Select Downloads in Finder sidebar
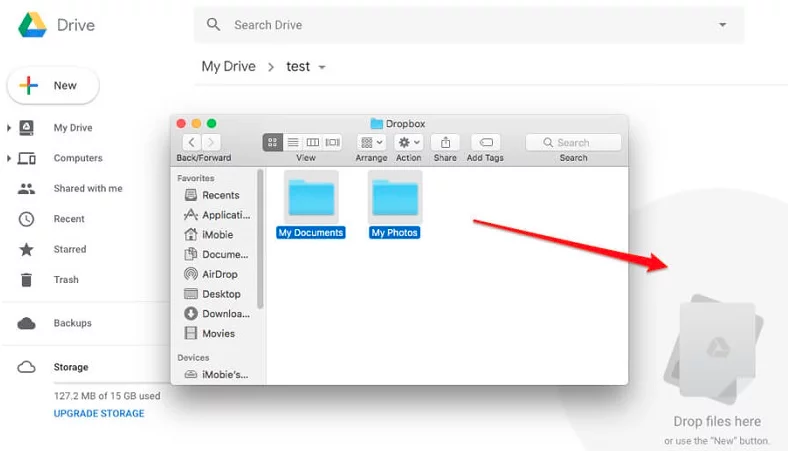The height and width of the screenshot is (451, 788). pos(217,314)
